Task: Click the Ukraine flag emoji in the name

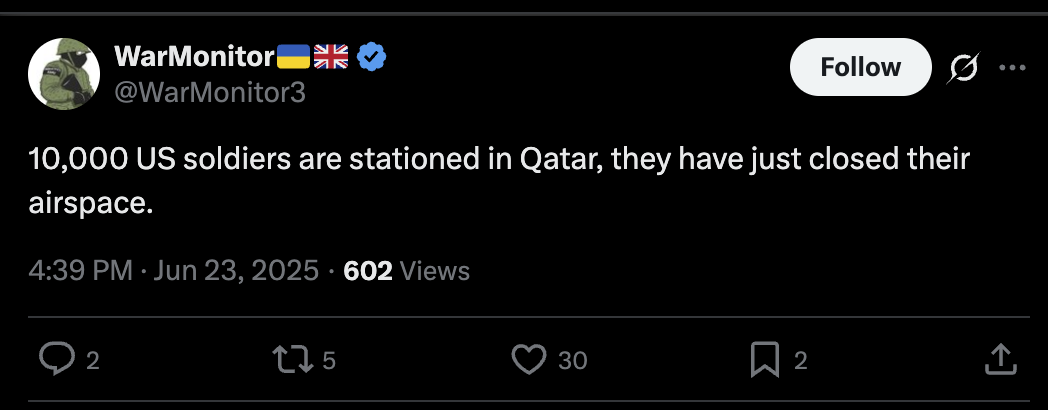Action: [293, 57]
